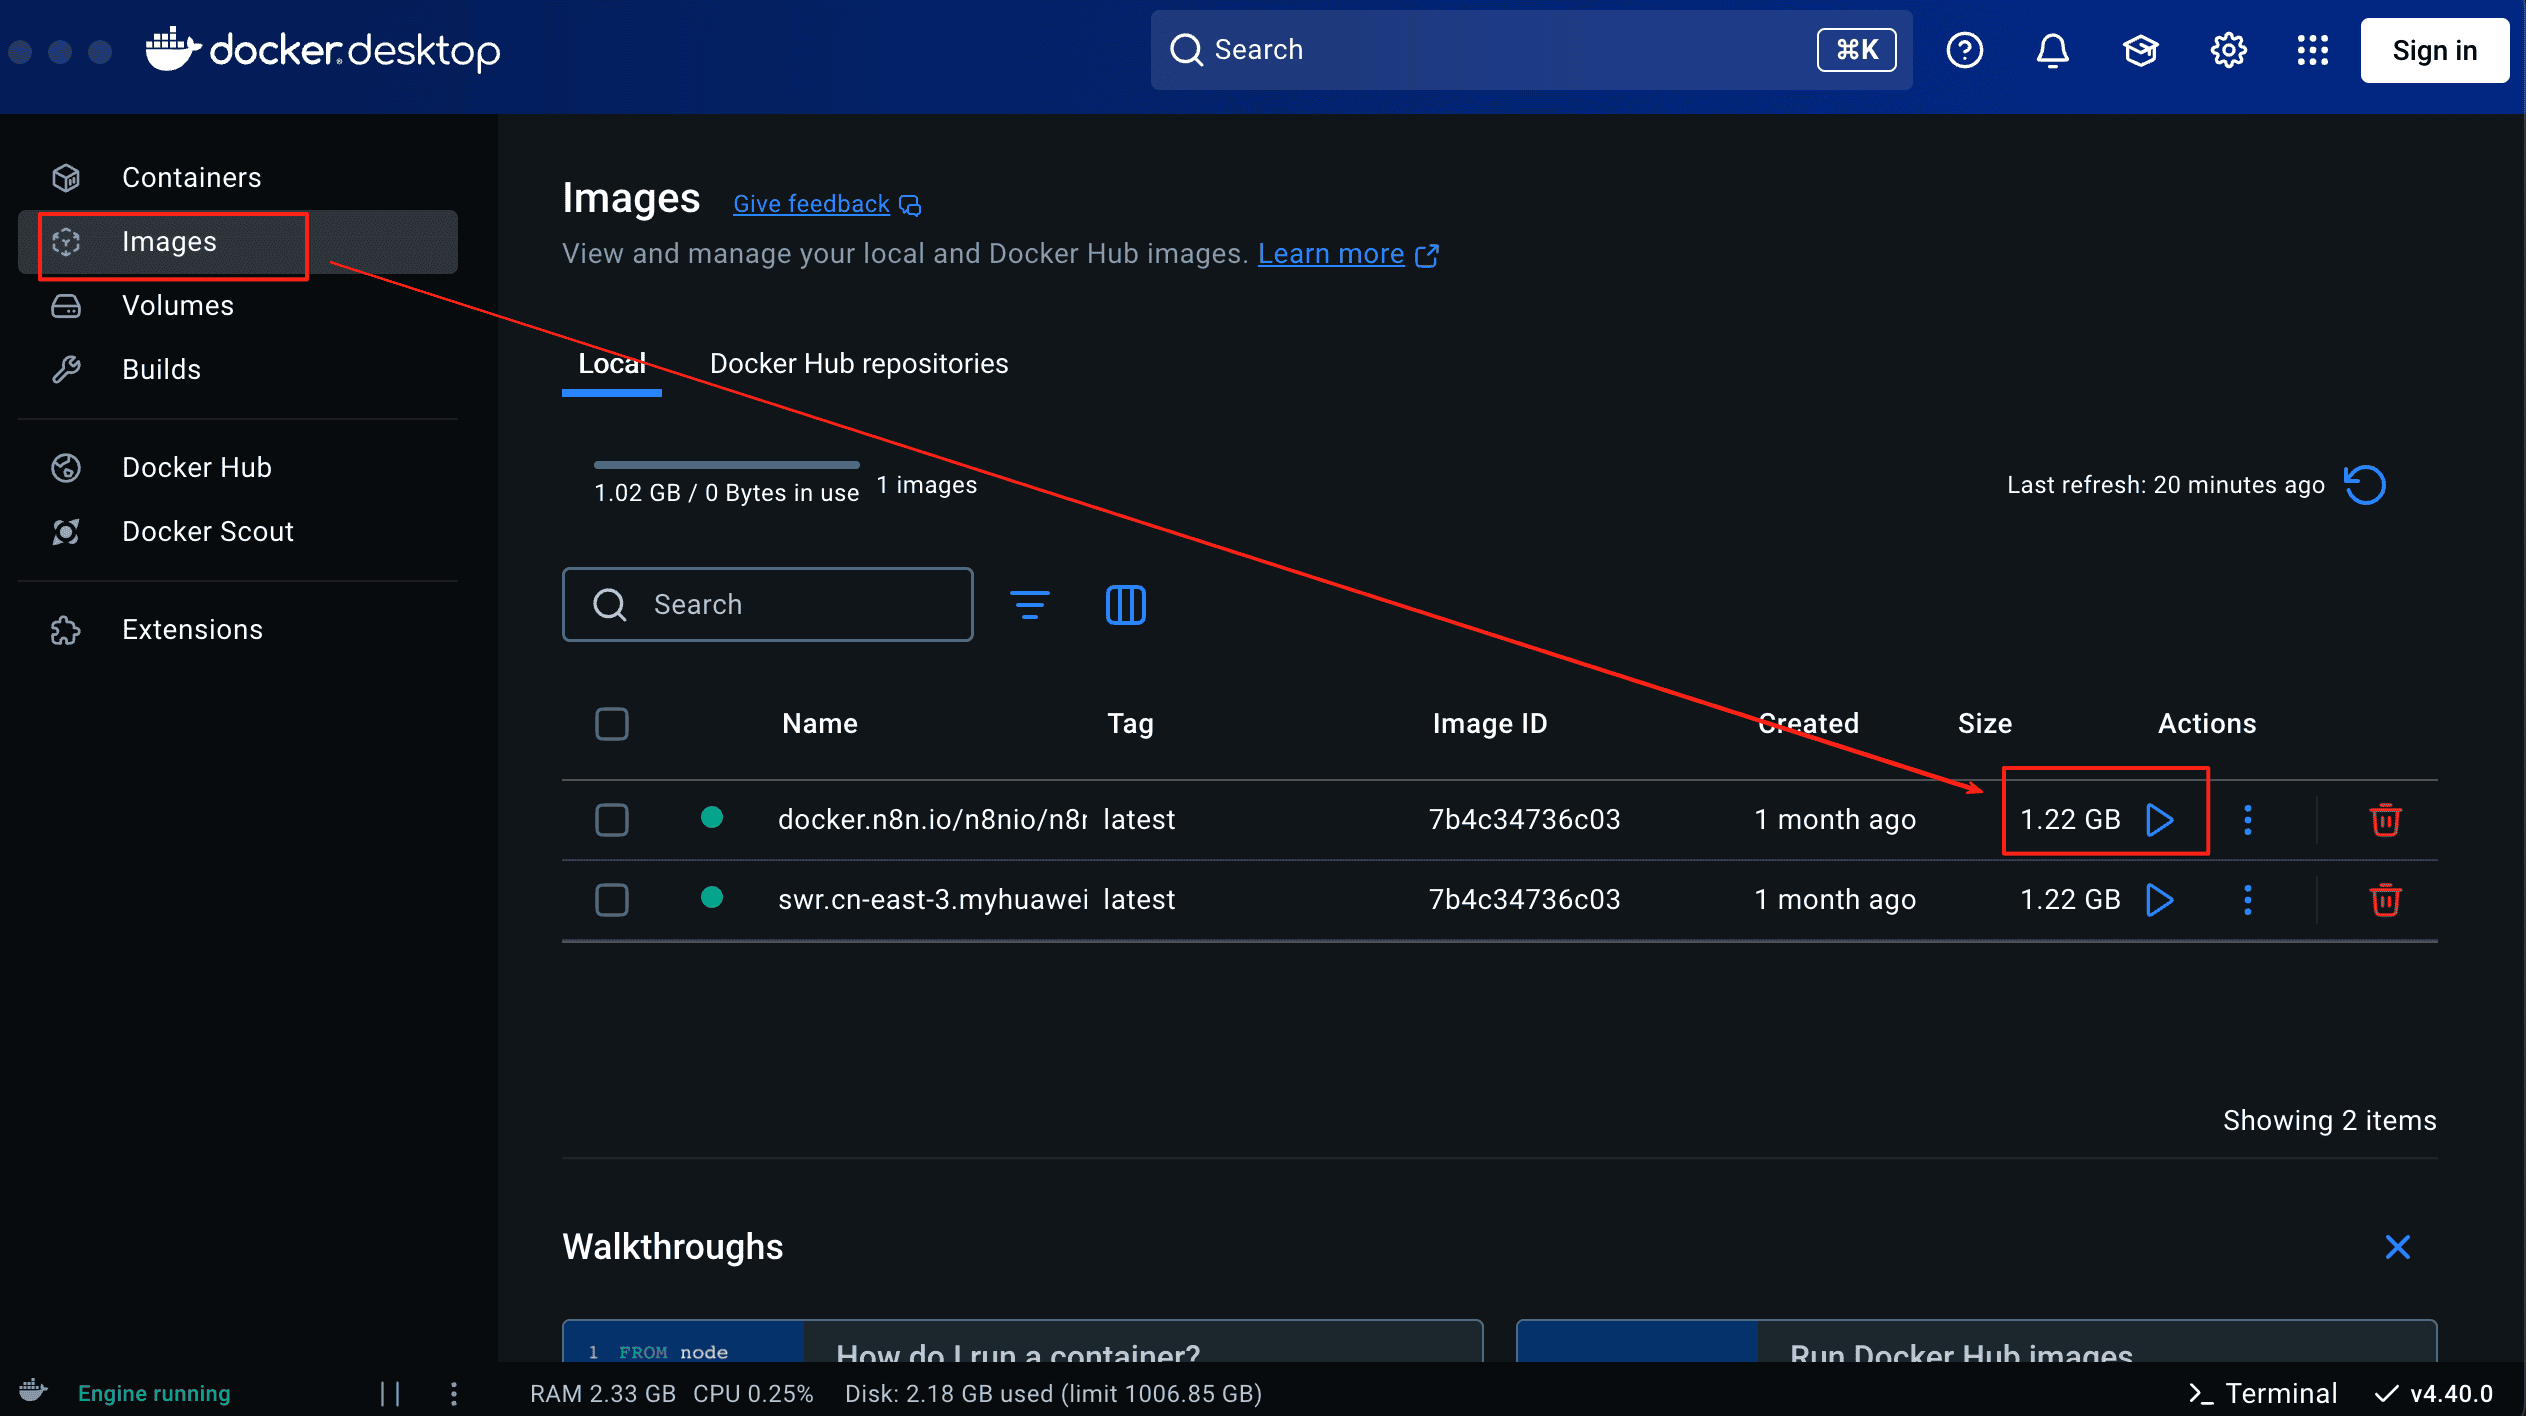Open the Learning center icon
Screen dimensions: 2526x1416
tap(2140, 50)
